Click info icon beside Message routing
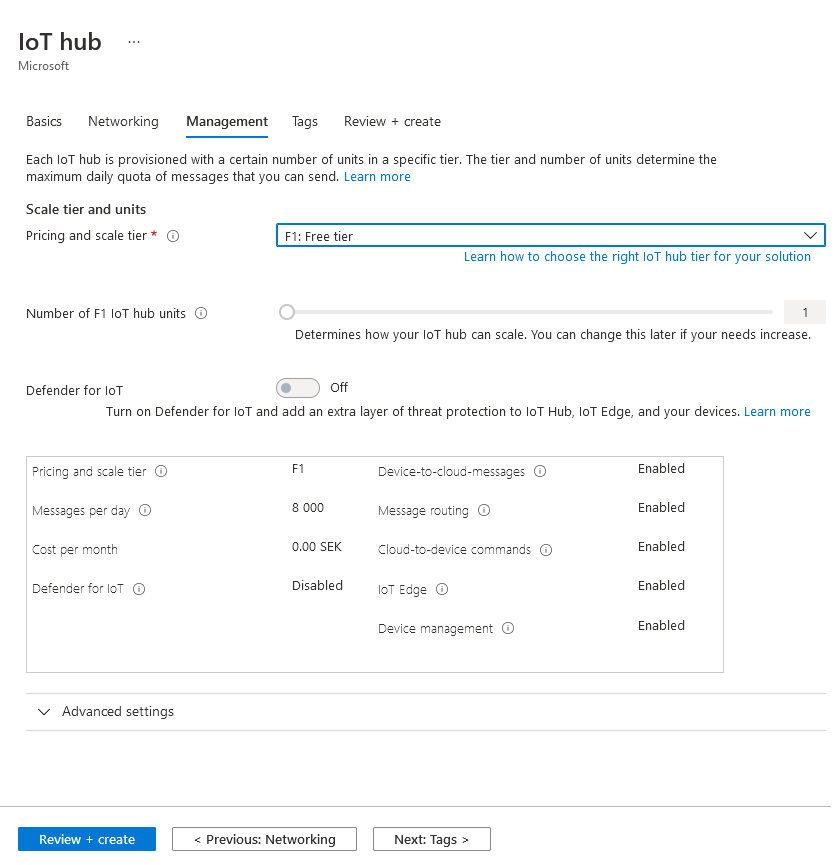Screen dimensions: 836x865 click(x=484, y=511)
